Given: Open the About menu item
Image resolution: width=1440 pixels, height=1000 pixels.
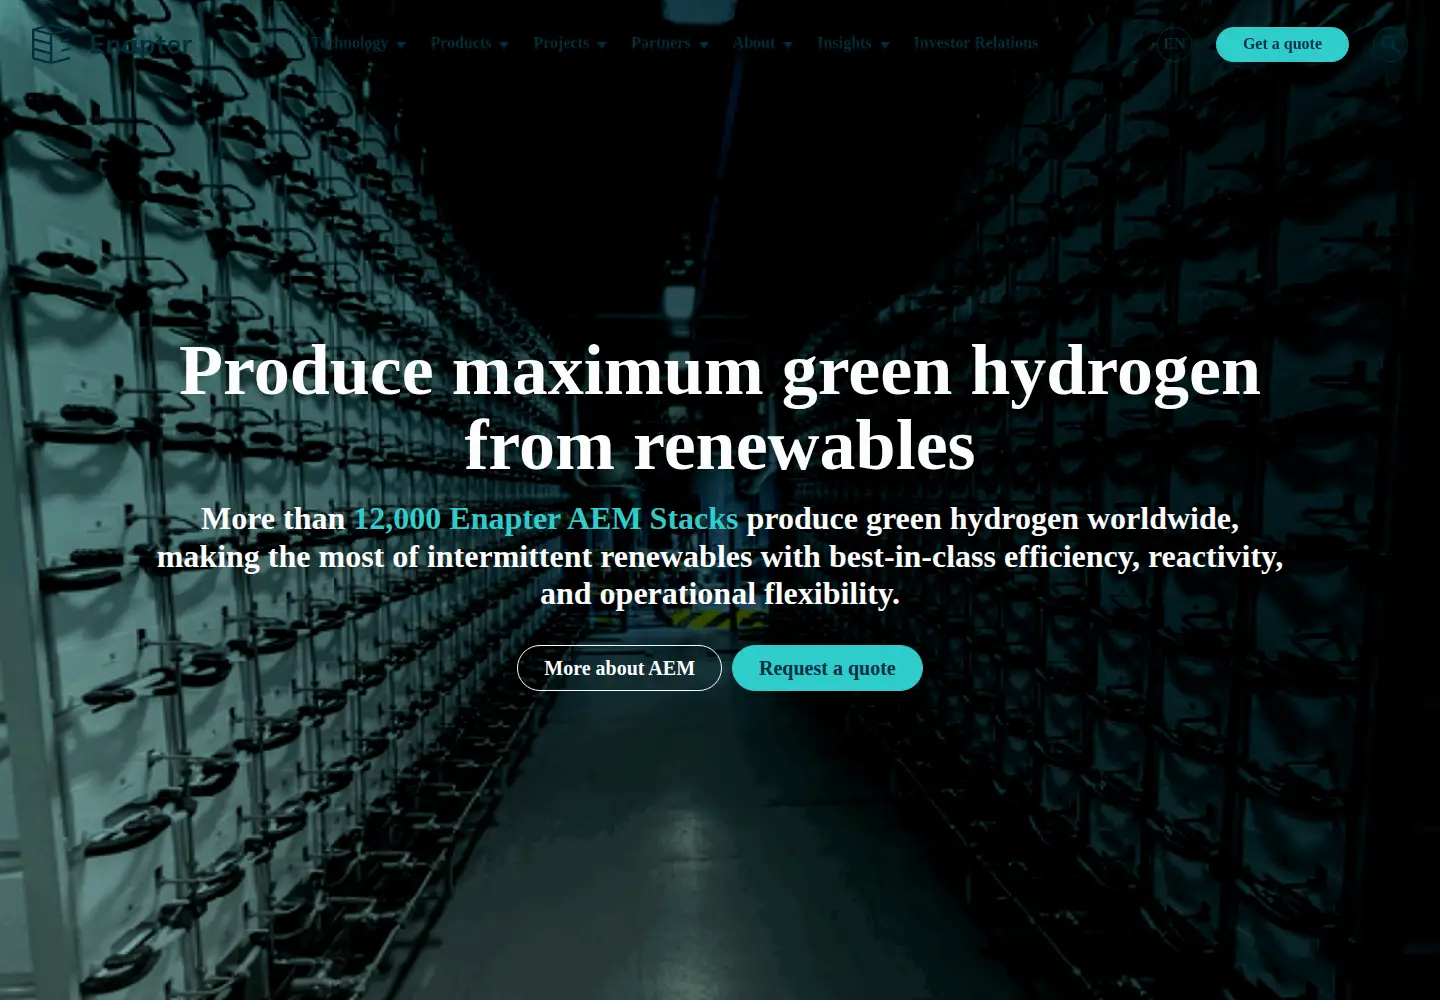Looking at the screenshot, I should (x=753, y=43).
